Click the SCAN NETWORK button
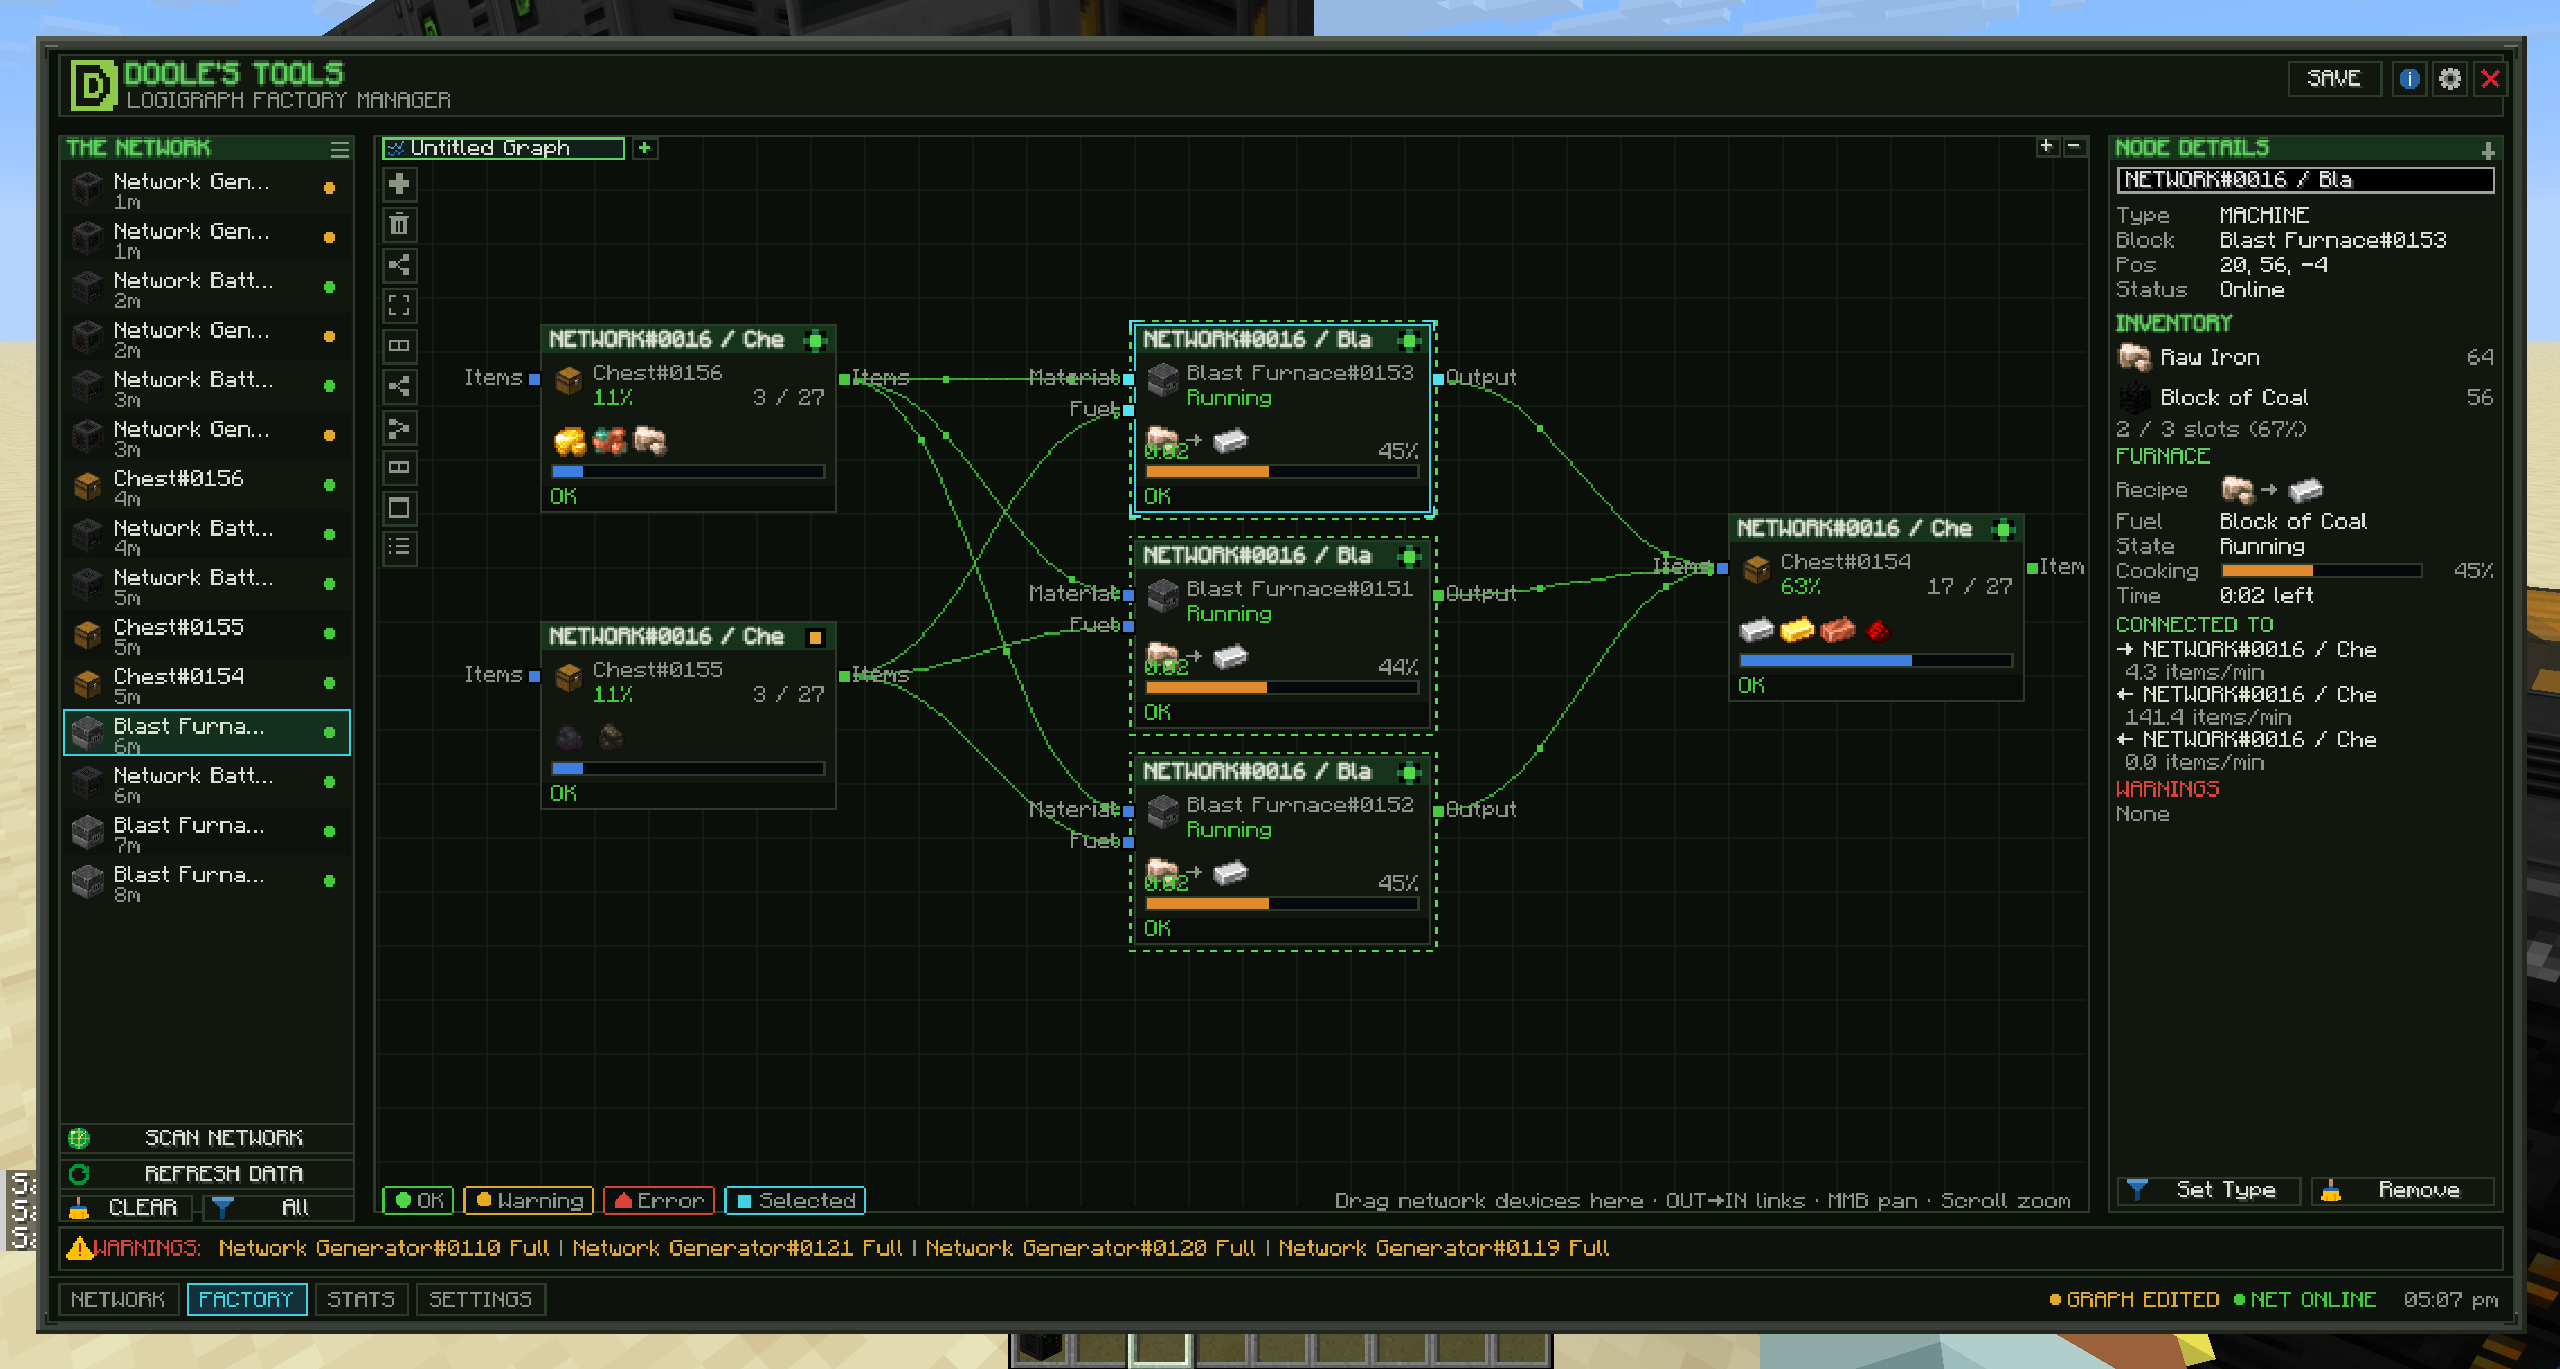 207,1138
